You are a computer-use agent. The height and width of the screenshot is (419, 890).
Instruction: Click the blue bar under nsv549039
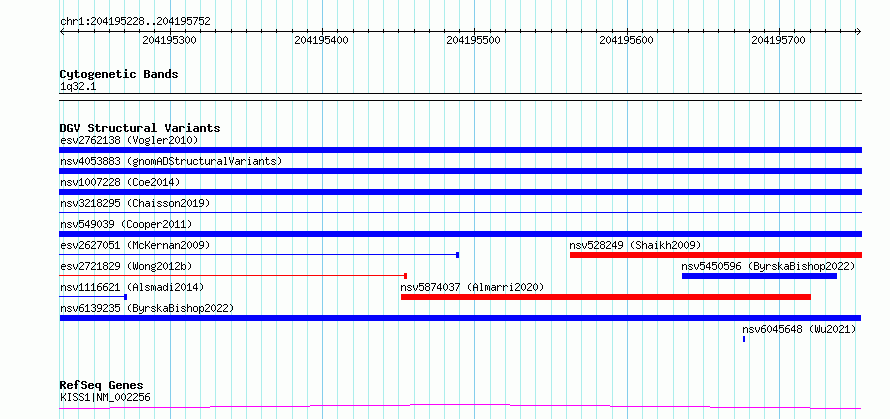[460, 234]
